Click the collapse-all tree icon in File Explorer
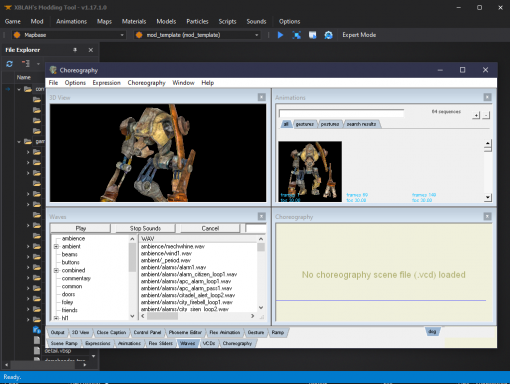 point(26,63)
